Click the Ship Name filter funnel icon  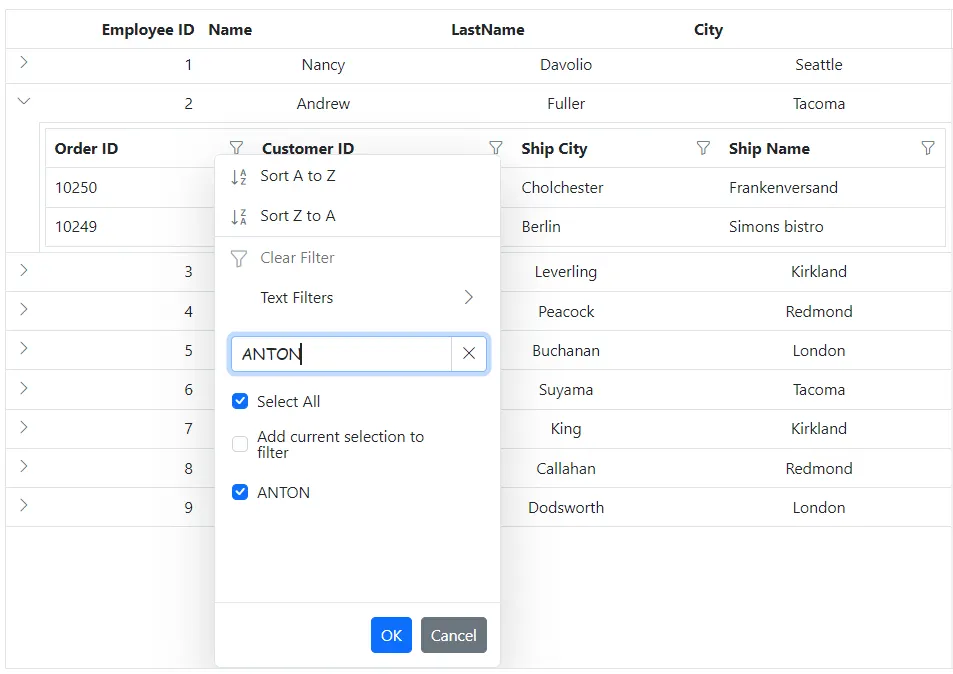pos(929,147)
